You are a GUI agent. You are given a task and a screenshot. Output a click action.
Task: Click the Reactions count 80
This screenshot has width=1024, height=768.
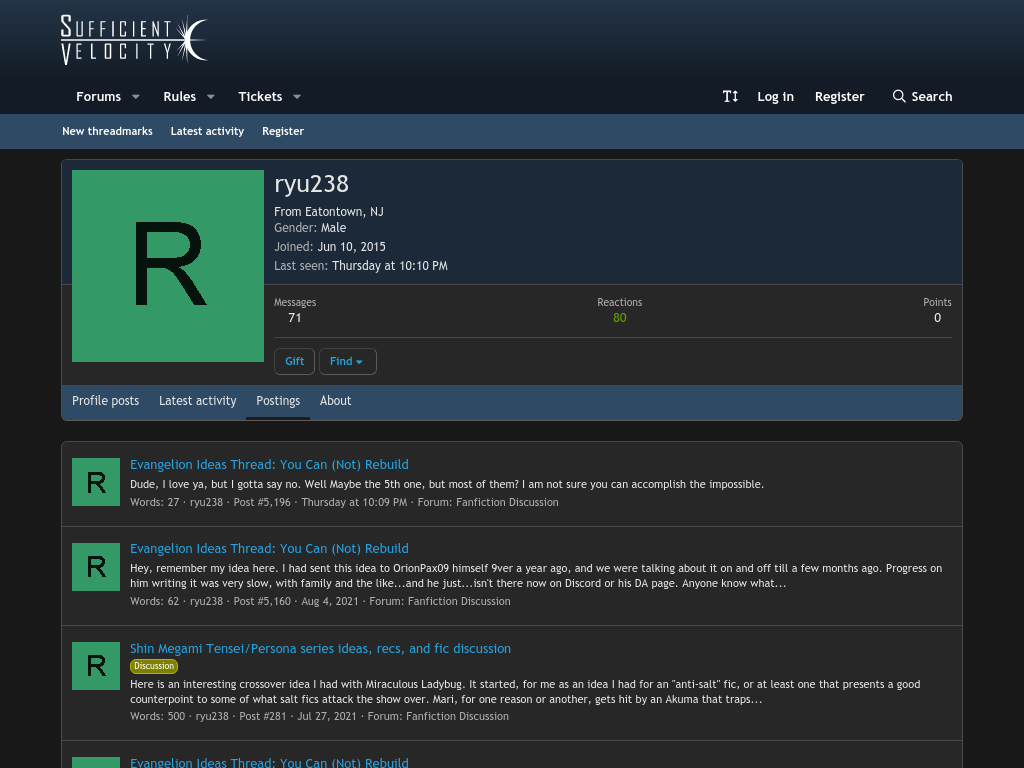[x=620, y=318]
